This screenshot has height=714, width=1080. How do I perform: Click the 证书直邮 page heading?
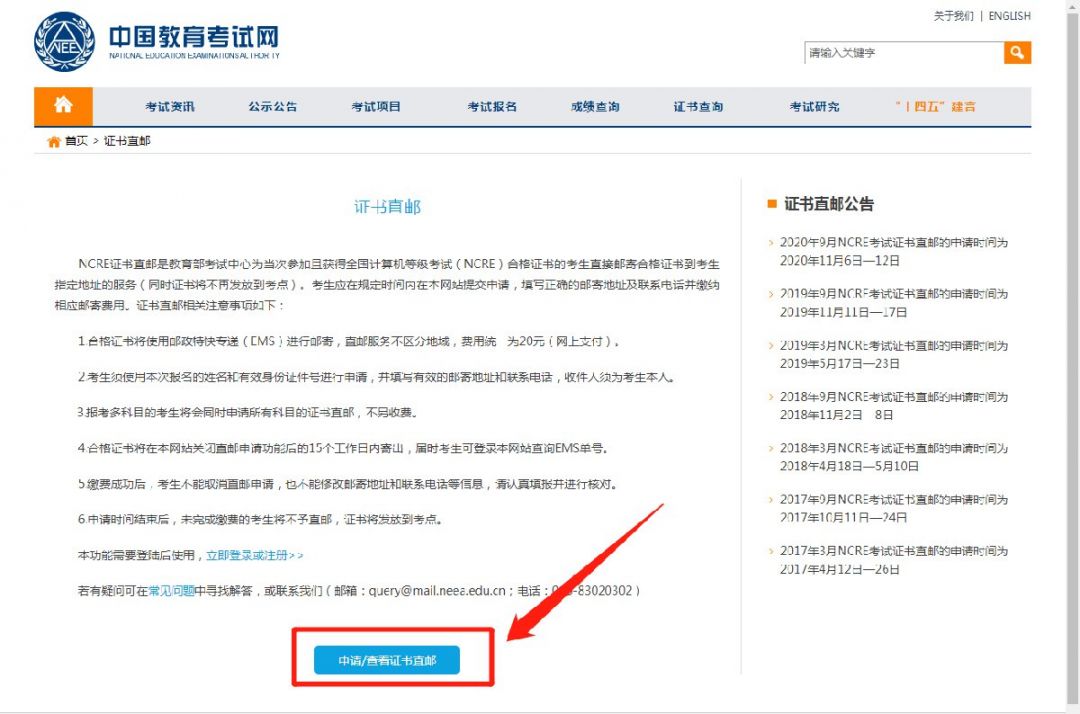coord(387,207)
